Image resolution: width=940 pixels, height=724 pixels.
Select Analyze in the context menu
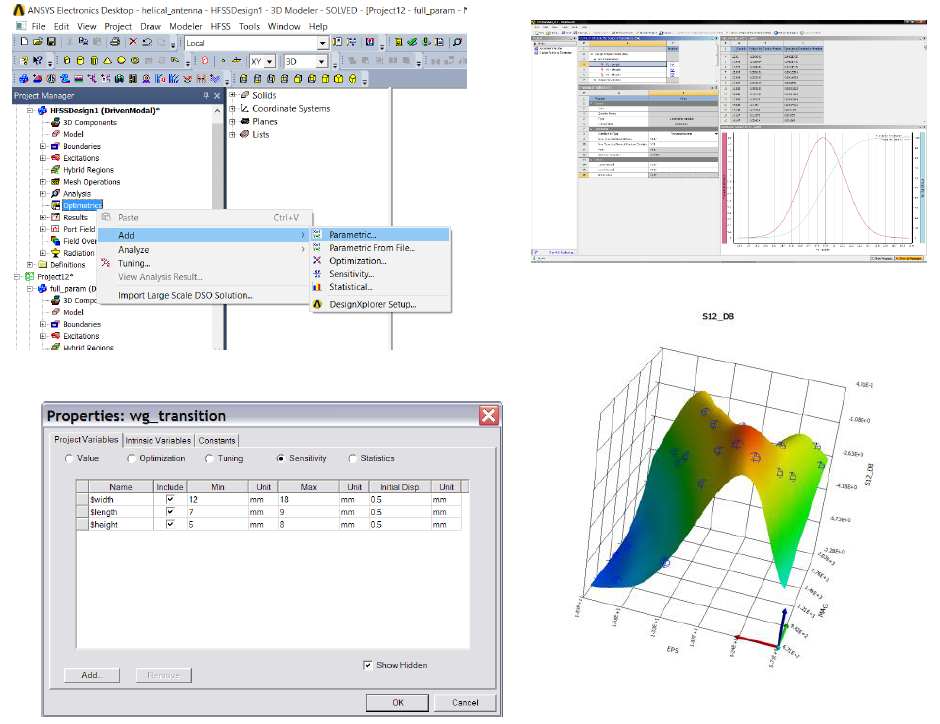[x=203, y=250]
